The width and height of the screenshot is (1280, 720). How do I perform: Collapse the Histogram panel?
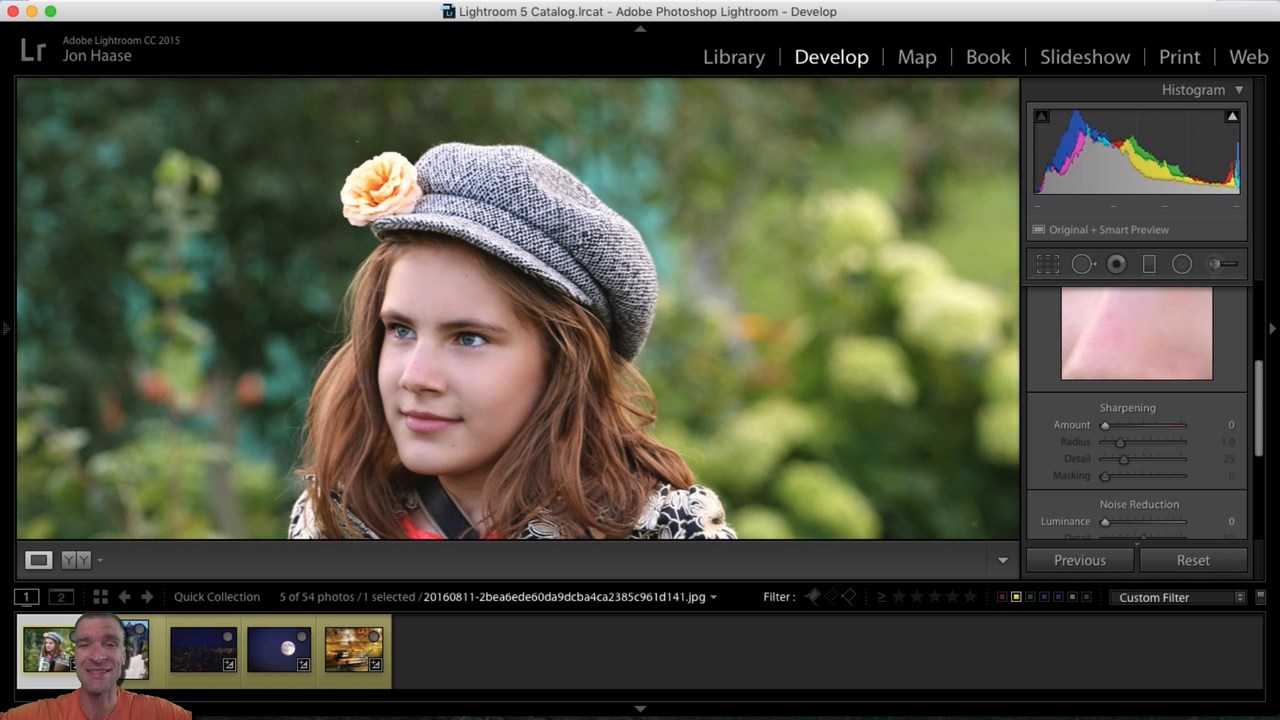(1239, 90)
